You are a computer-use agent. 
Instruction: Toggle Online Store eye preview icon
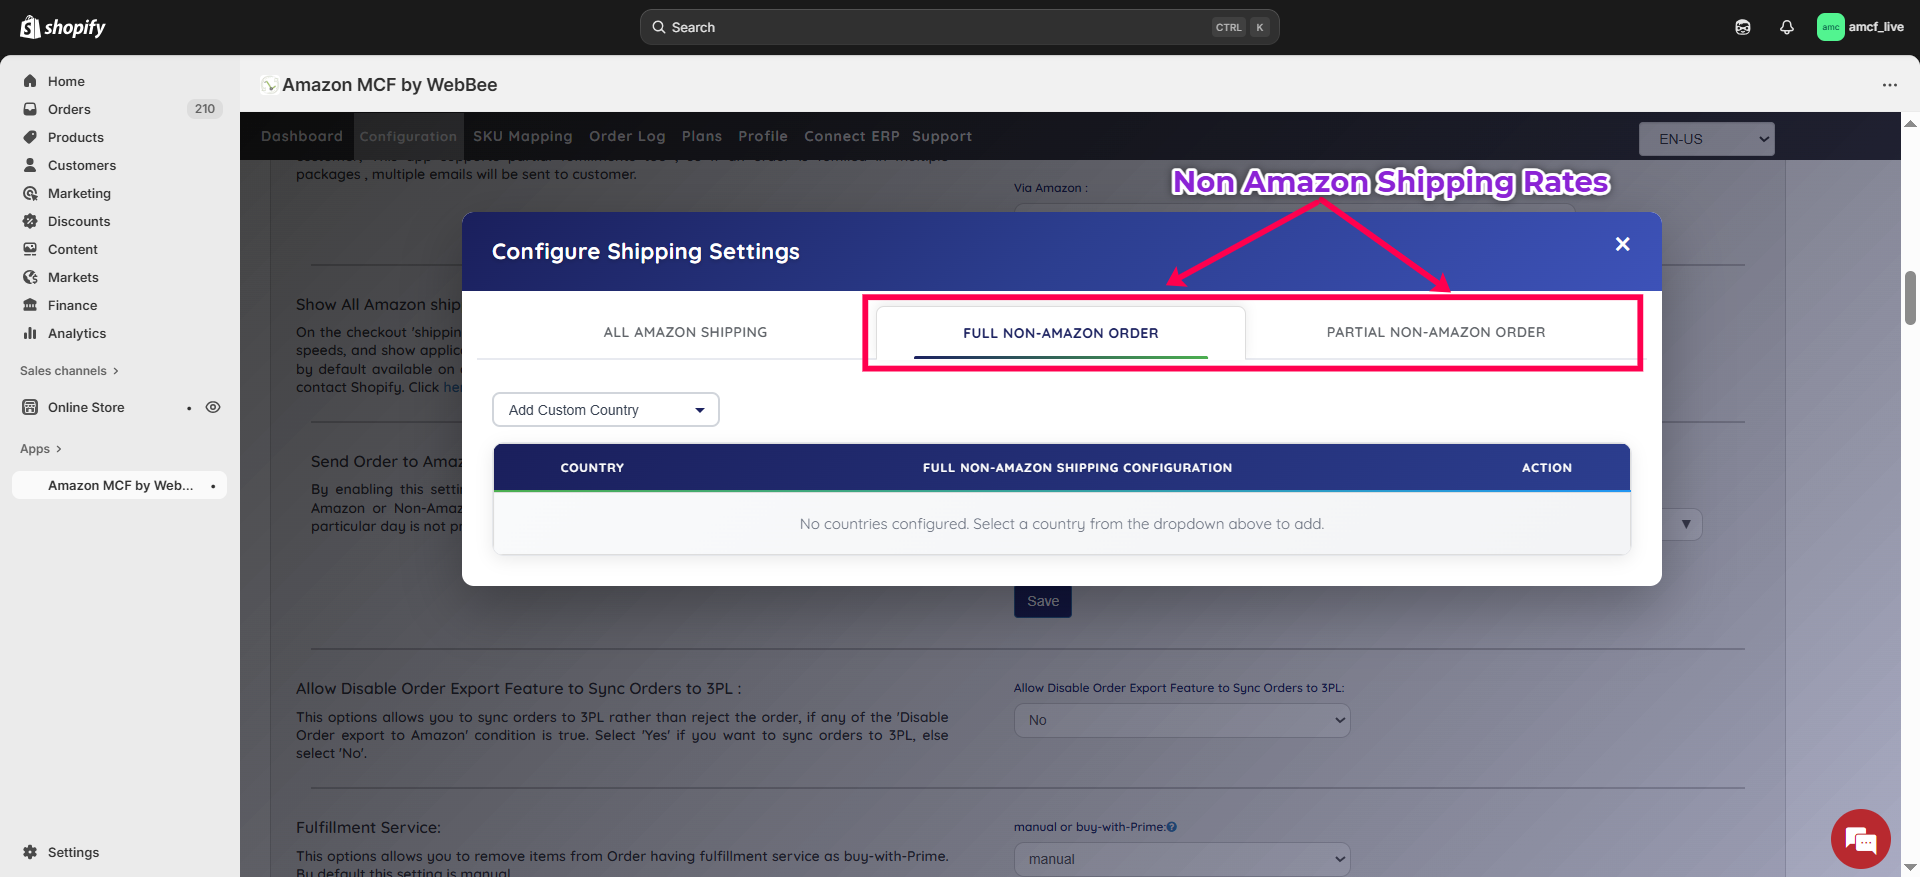(213, 407)
